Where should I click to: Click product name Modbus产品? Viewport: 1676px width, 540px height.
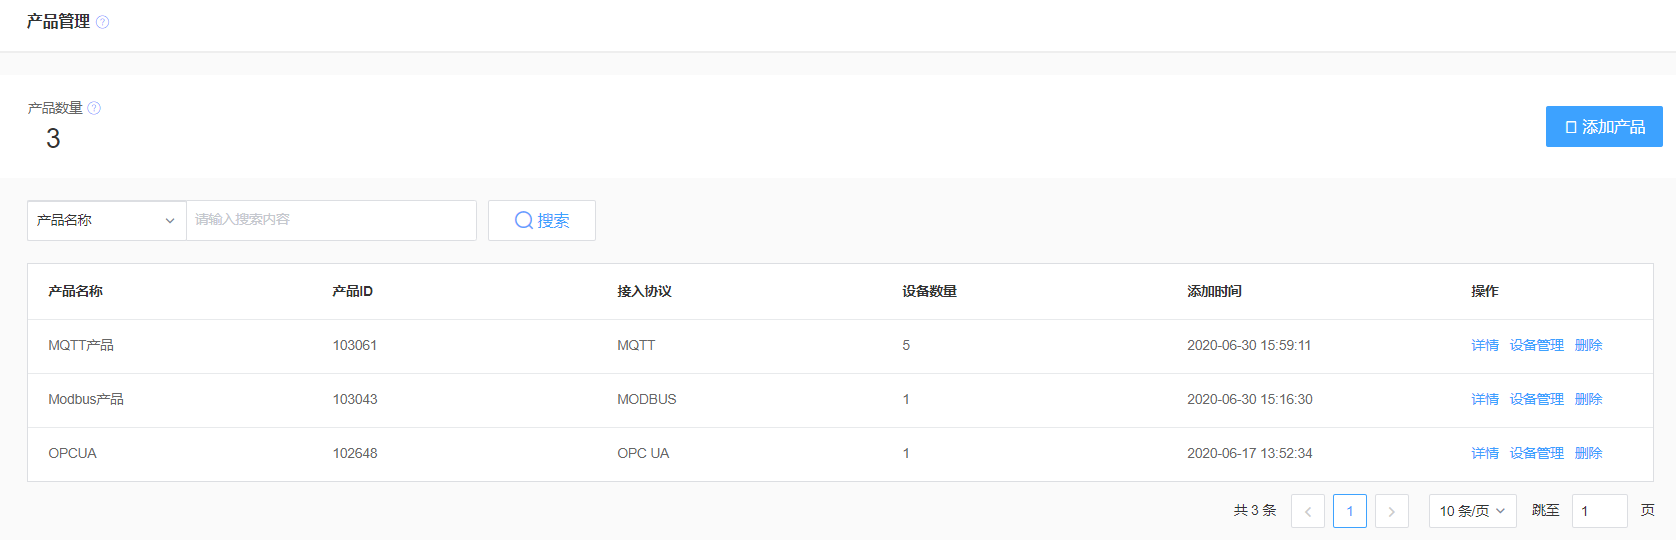86,399
